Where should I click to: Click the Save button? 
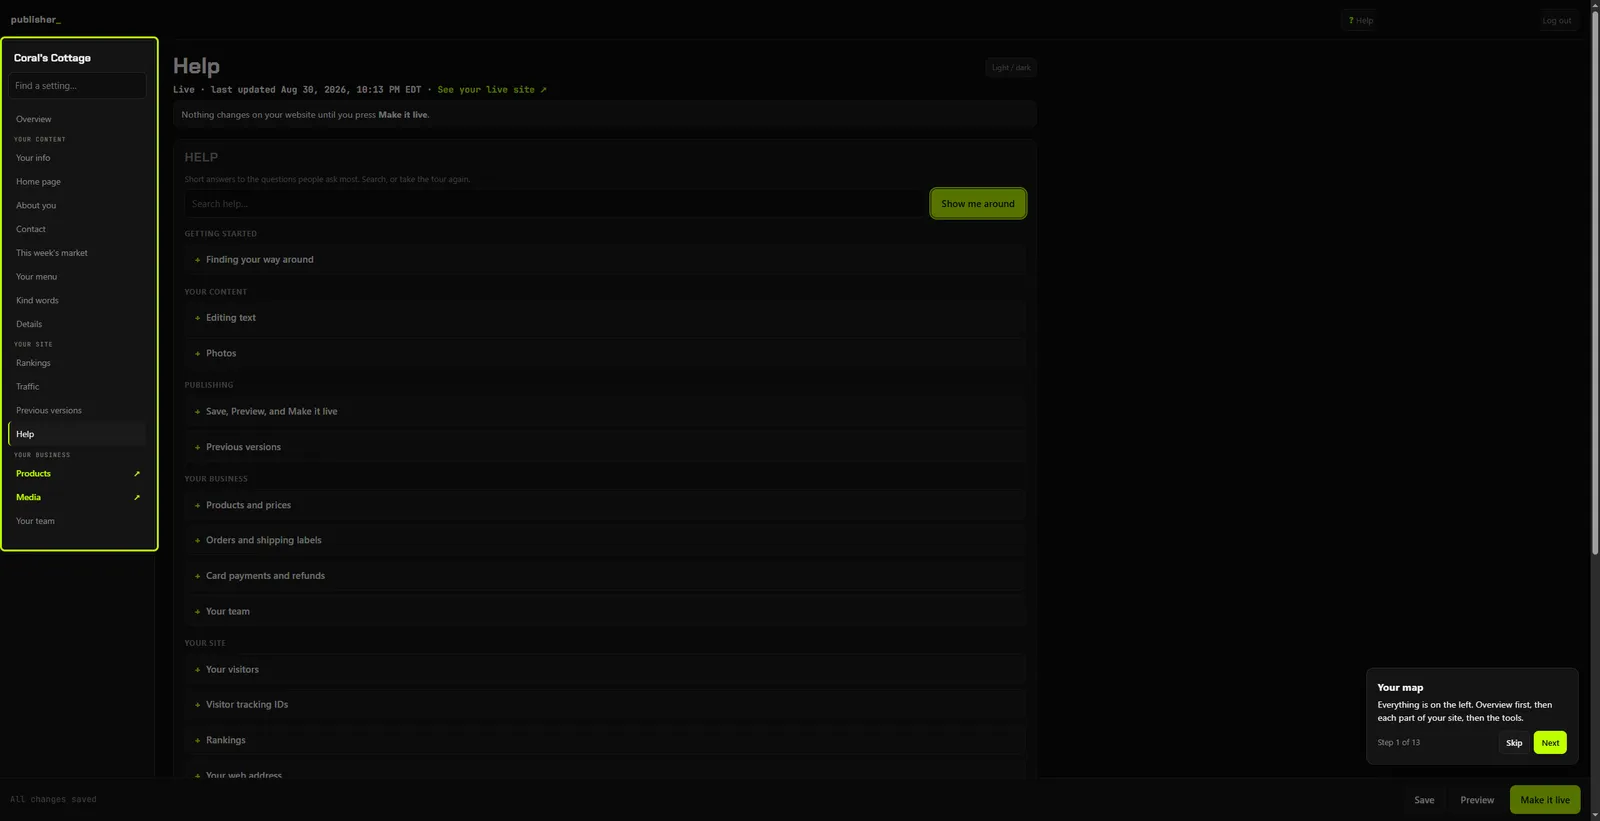pos(1424,800)
